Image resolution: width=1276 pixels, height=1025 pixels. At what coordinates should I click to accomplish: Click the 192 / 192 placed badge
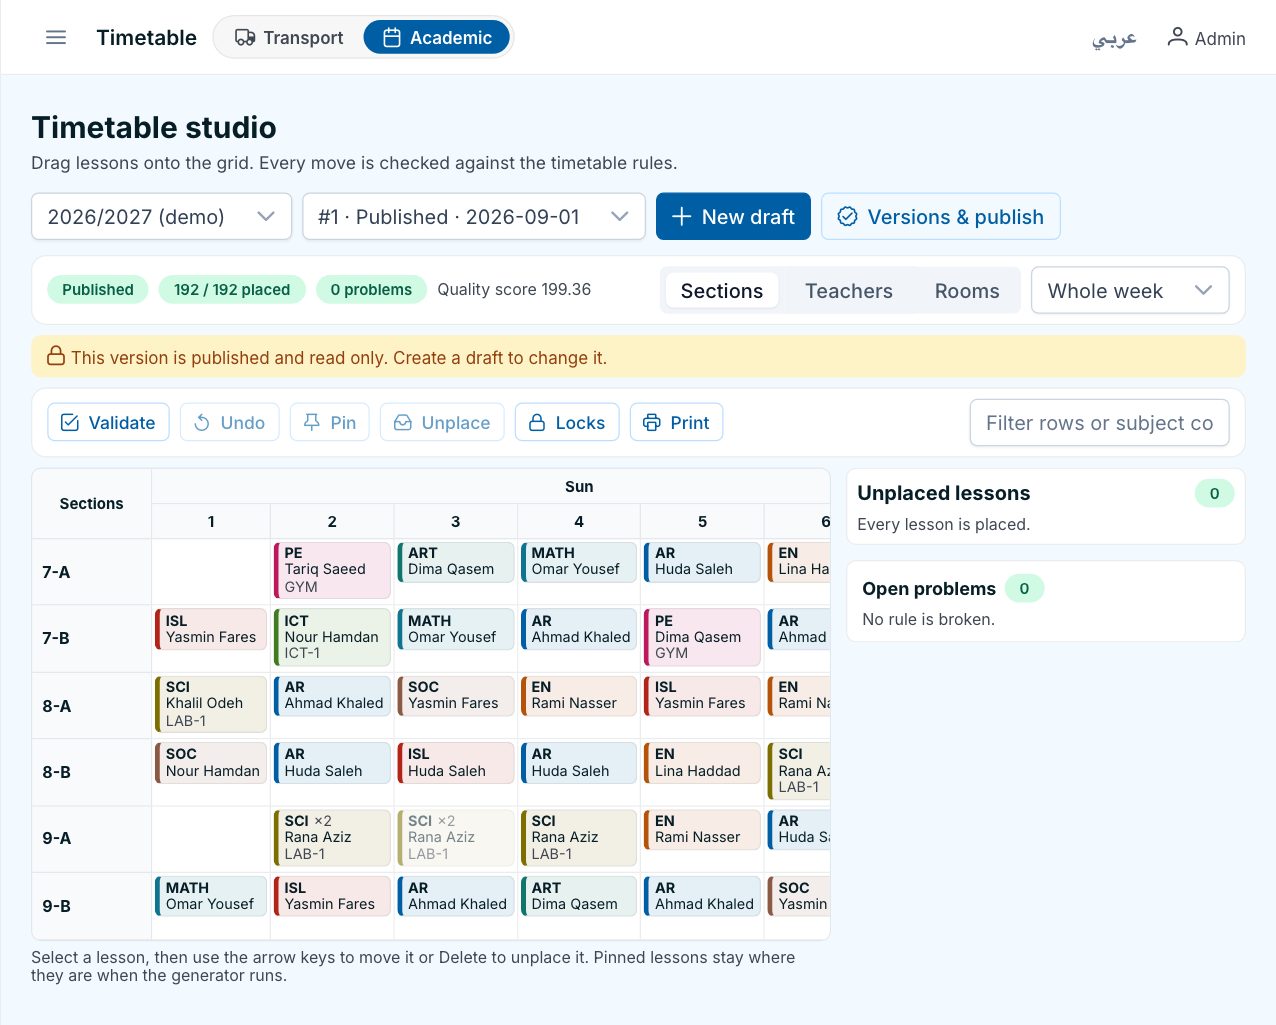point(232,289)
